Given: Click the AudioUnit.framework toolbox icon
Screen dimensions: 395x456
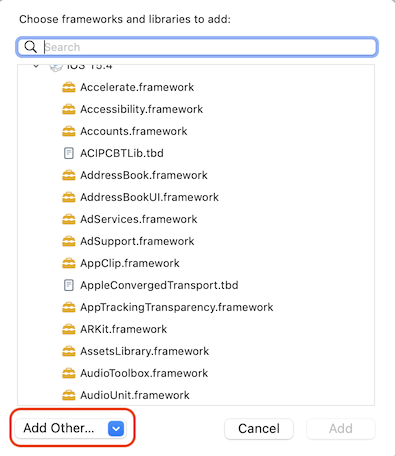Looking at the screenshot, I should tap(69, 395).
